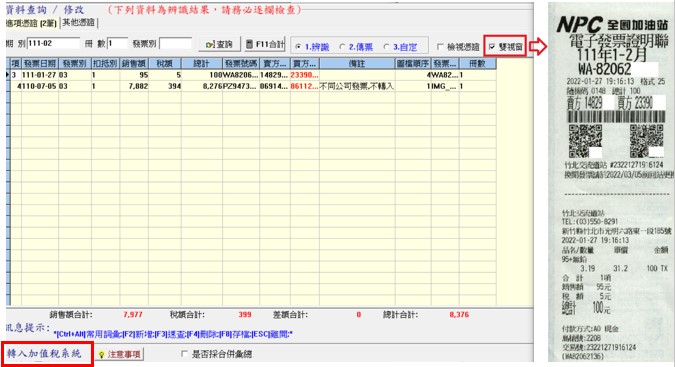The width and height of the screenshot is (675, 367).
Task: Click the empty 發票別 input field
Action: point(175,43)
